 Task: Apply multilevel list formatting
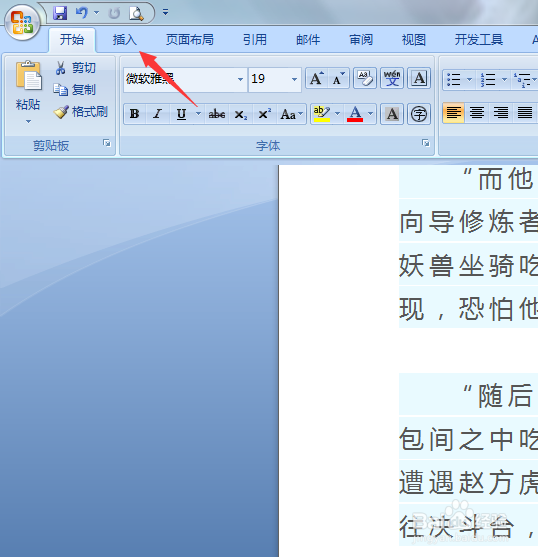(x=523, y=79)
